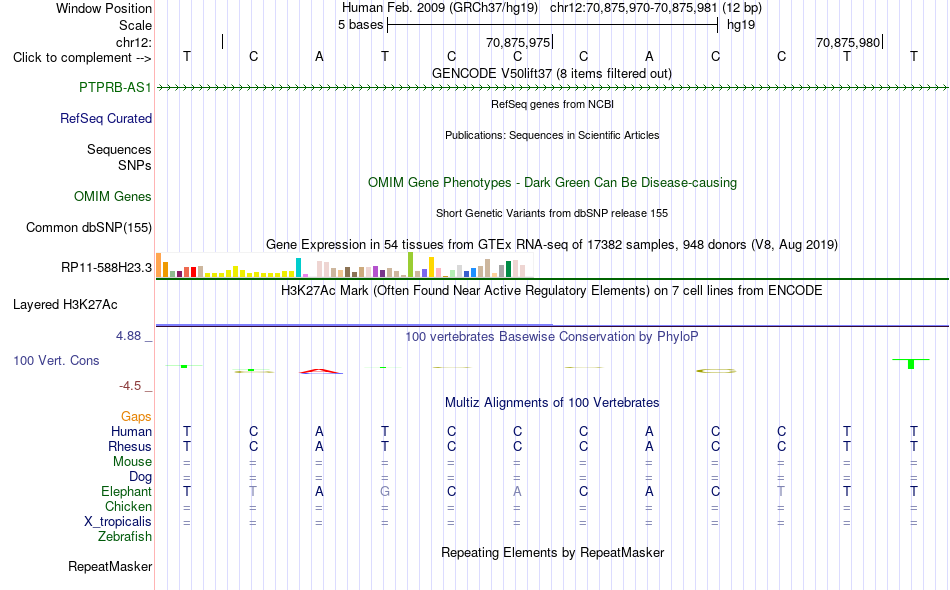Click the PTPRB-AS1 green arrowed gene line
The height and width of the screenshot is (590, 950).
tap(552, 88)
